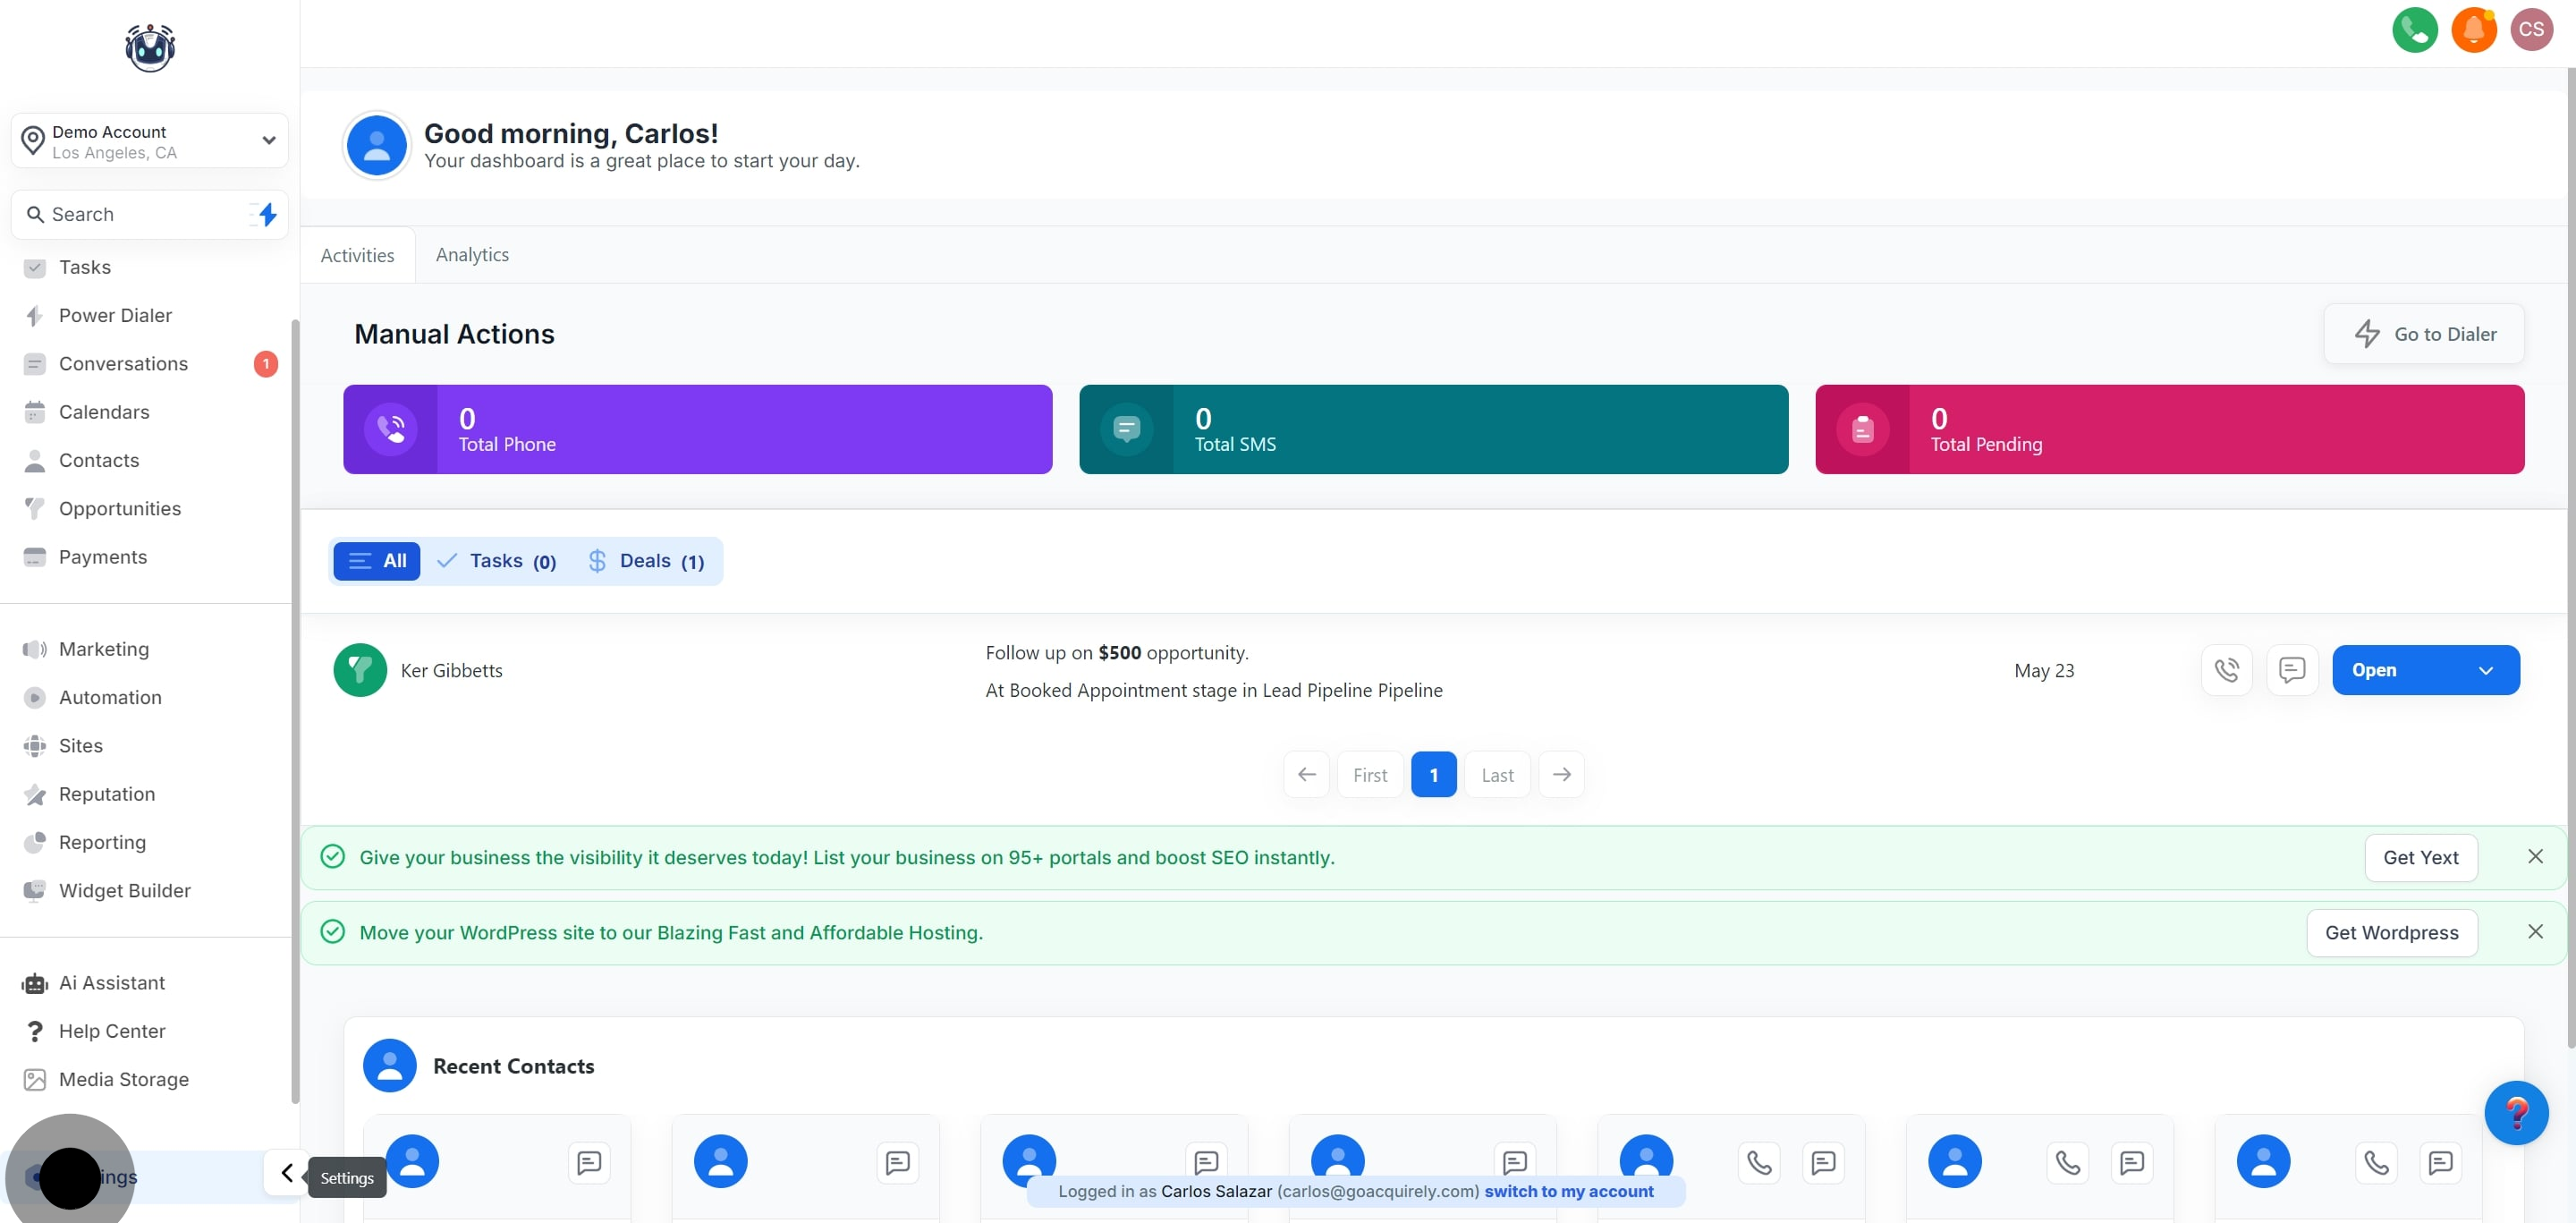Viewport: 2576px width, 1223px height.
Task: Click the green phone icon in header
Action: pyautogui.click(x=2414, y=29)
